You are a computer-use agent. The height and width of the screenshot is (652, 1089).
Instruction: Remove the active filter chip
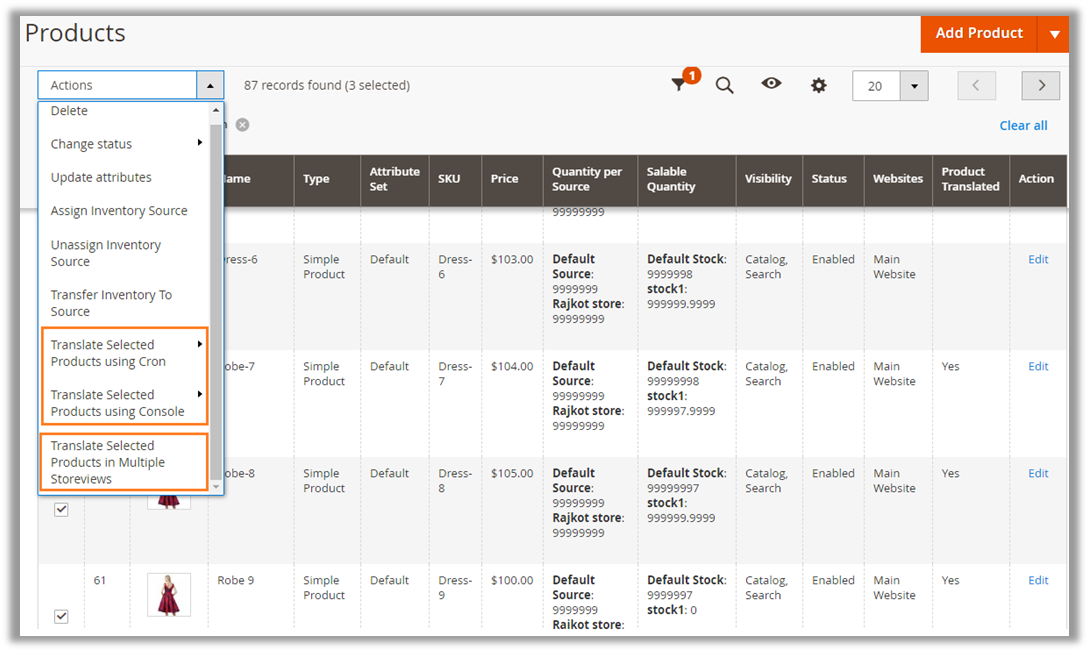point(242,125)
